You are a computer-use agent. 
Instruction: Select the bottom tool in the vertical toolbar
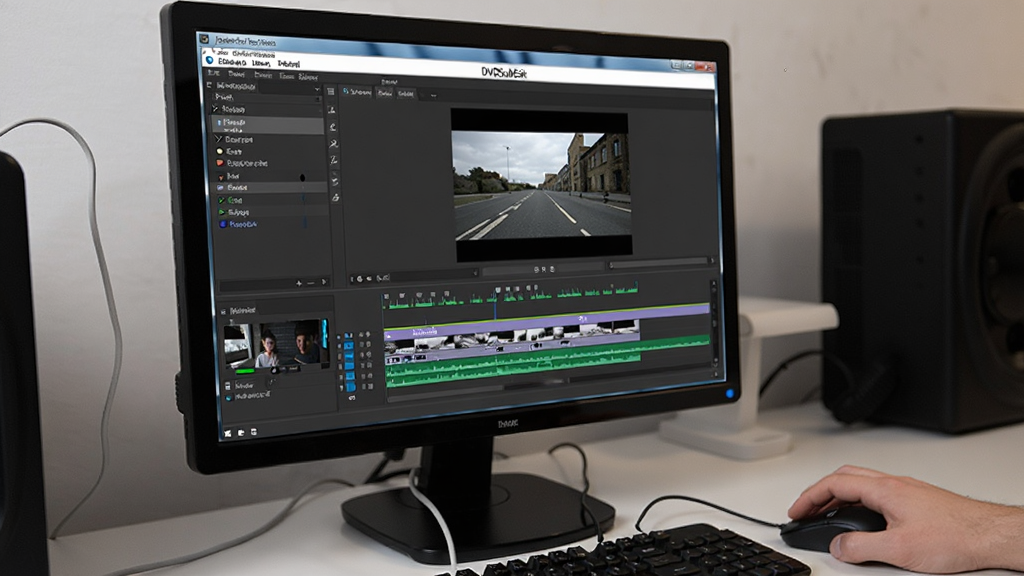tap(336, 197)
